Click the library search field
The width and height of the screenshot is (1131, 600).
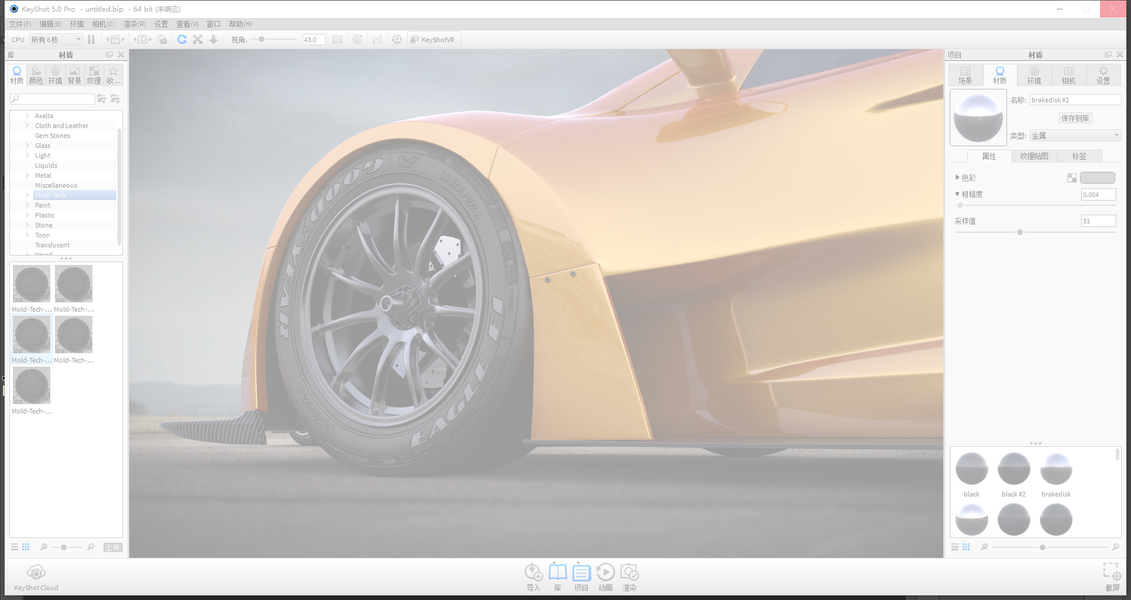tap(52, 99)
